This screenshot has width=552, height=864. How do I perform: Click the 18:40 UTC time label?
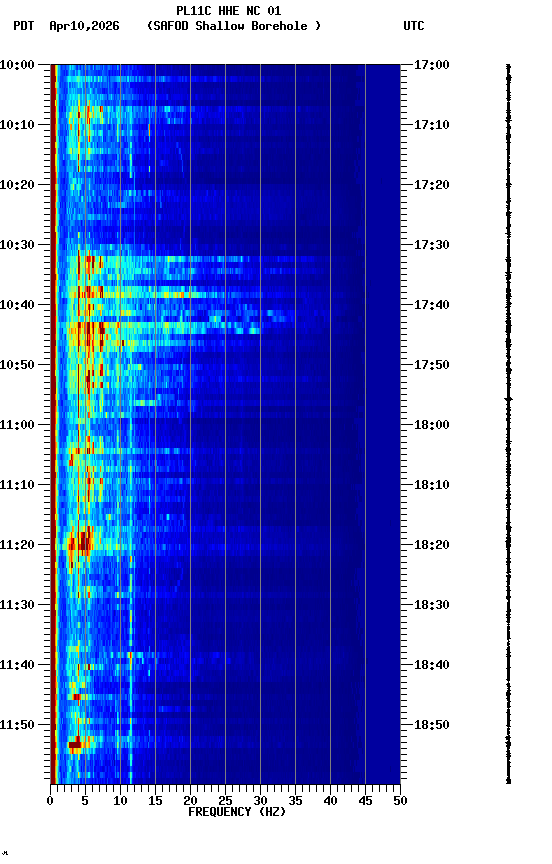432,665
